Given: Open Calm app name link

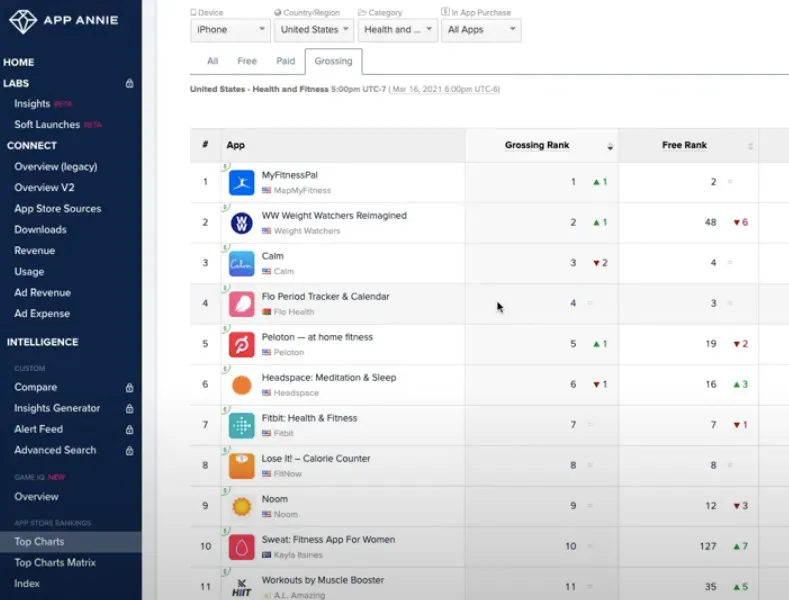Looking at the screenshot, I should point(273,256).
